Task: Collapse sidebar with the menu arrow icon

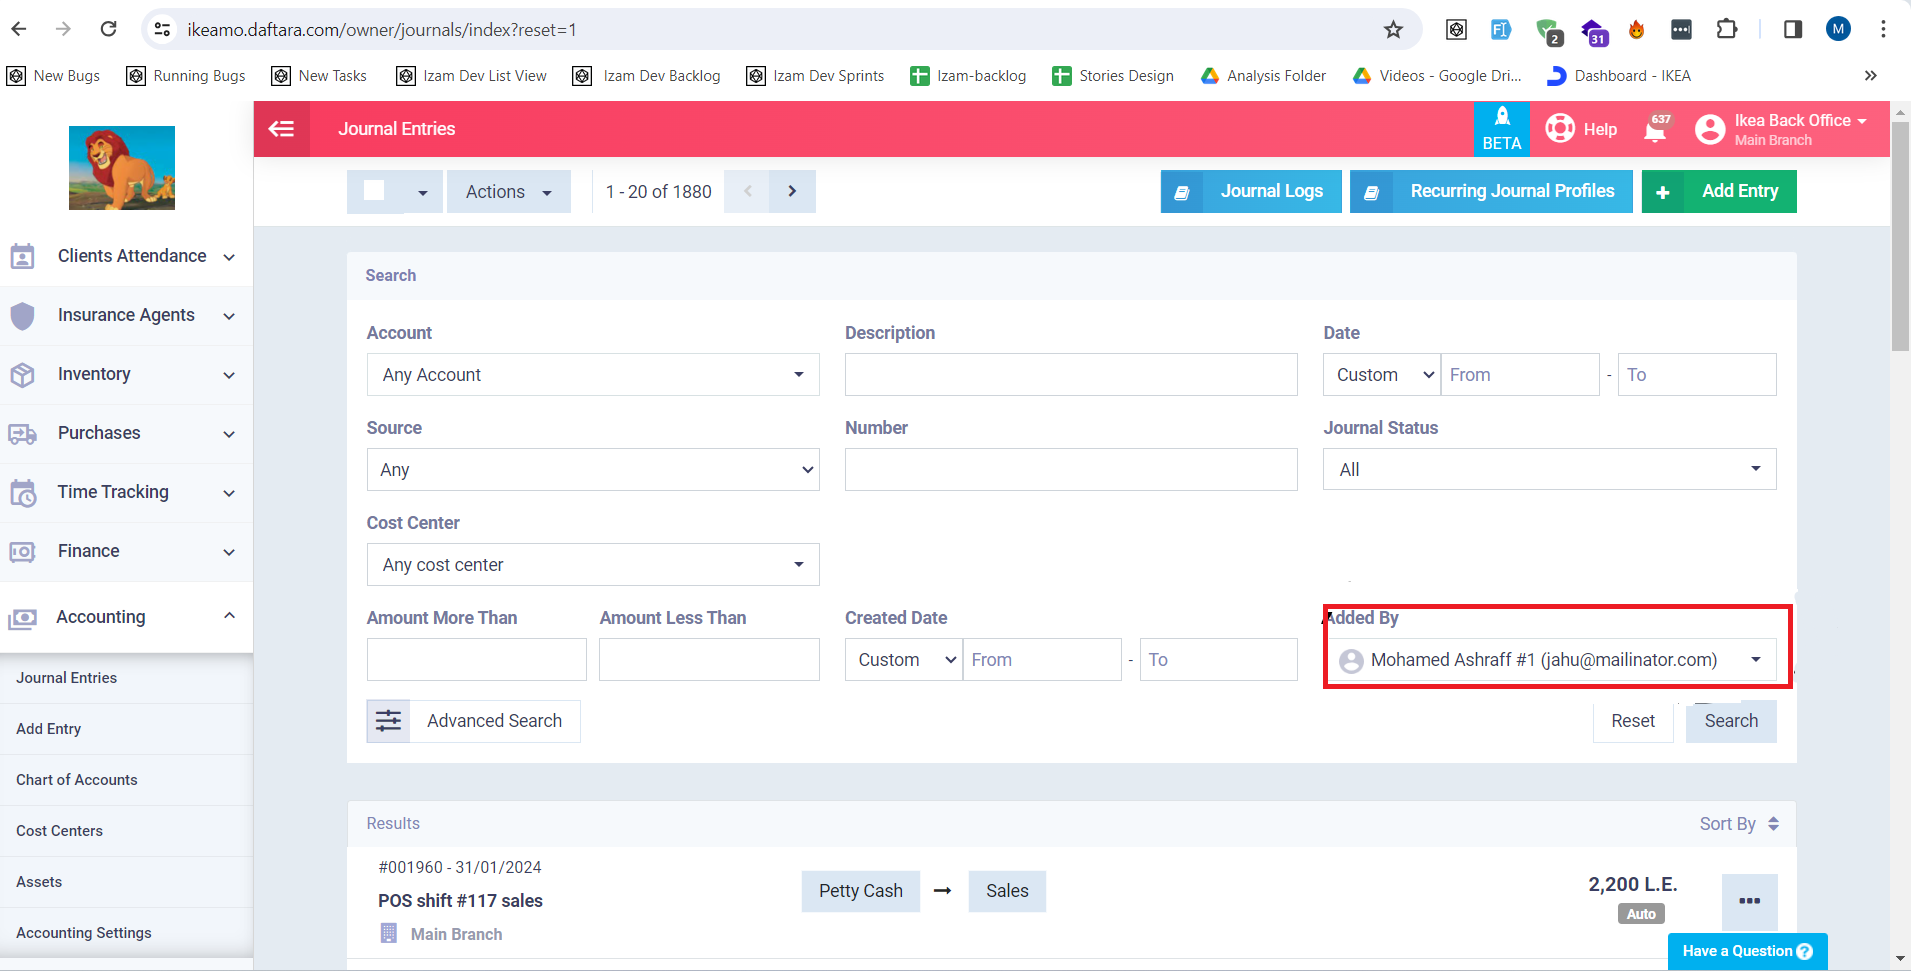Action: 282,129
